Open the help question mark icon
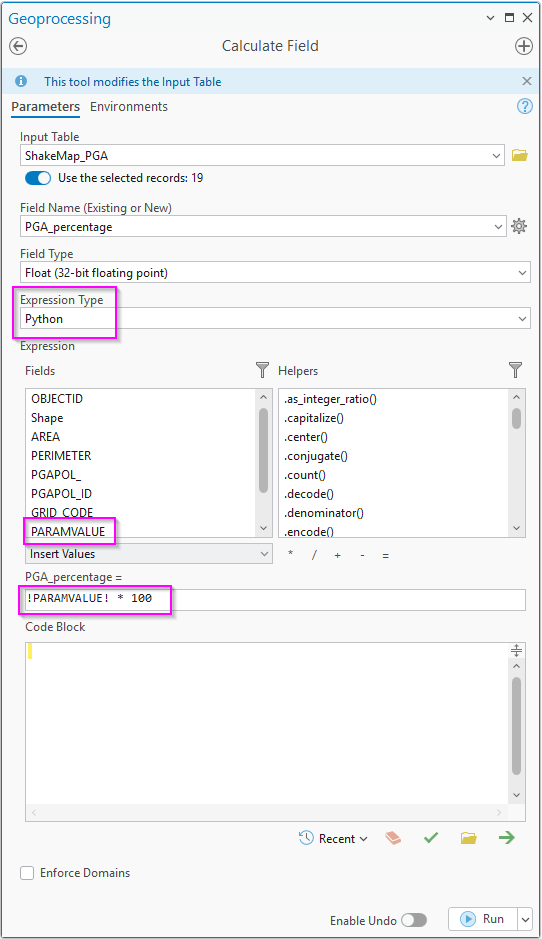The image size is (542, 939). [525, 107]
